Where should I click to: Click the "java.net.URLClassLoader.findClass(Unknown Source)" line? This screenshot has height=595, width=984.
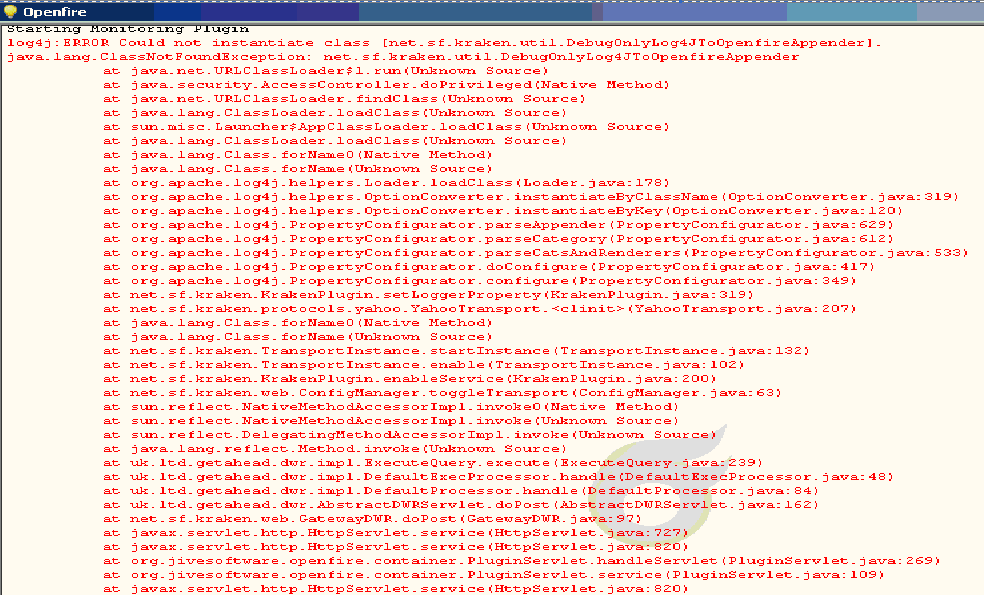[x=345, y=99]
